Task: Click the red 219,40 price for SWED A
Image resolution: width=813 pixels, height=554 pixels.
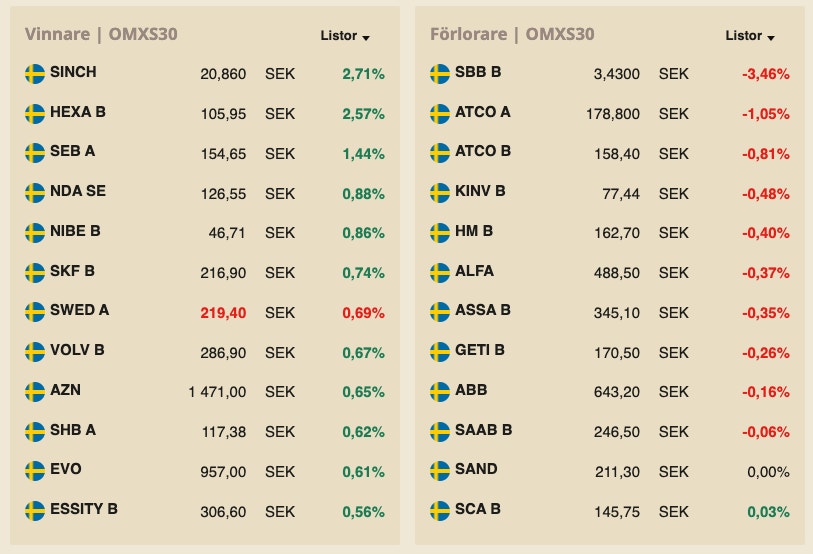Action: (222, 312)
